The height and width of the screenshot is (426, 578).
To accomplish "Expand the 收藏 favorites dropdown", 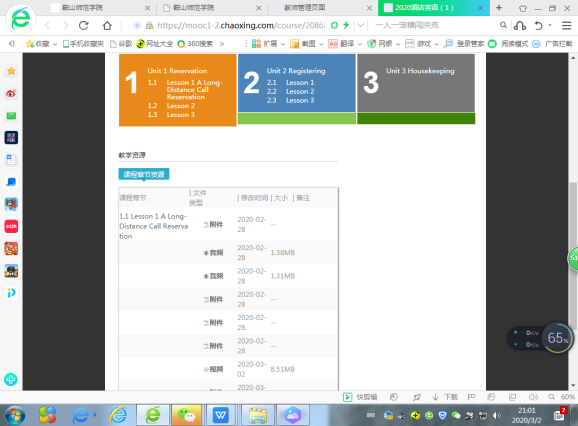I will [55, 44].
